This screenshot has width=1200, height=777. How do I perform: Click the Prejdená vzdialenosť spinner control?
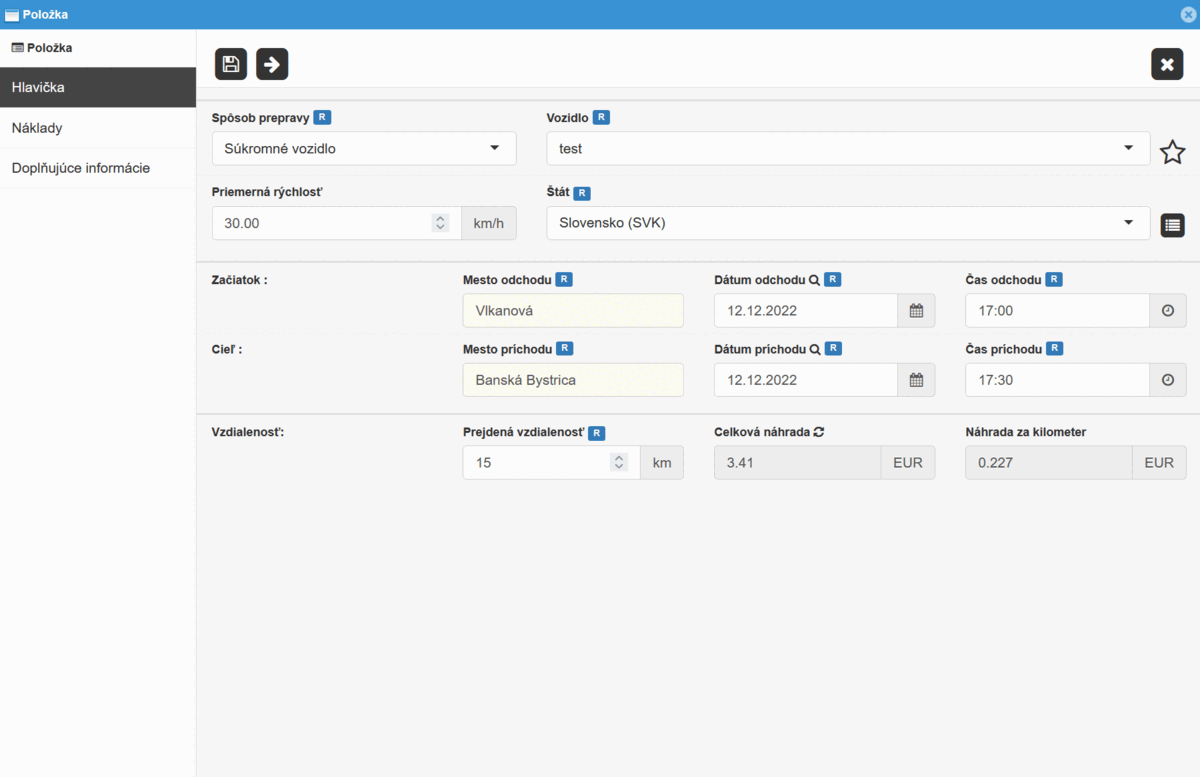click(x=619, y=462)
